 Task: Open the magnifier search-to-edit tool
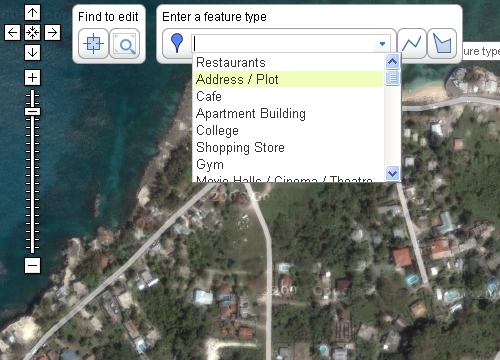click(125, 44)
